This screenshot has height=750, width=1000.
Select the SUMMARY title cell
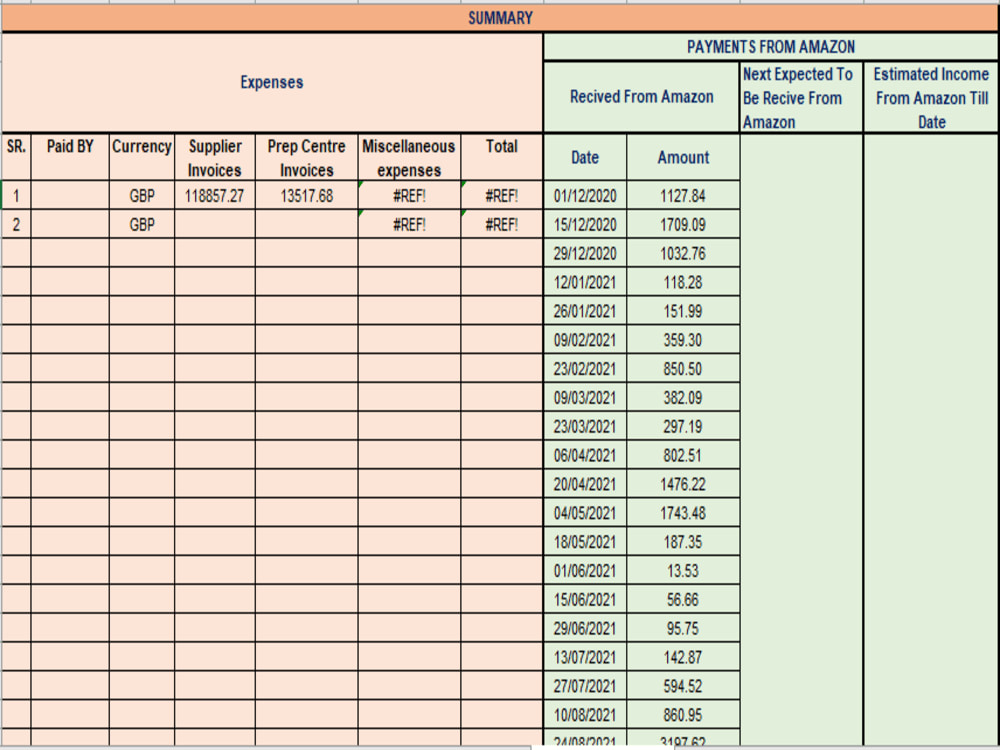[x=500, y=18]
